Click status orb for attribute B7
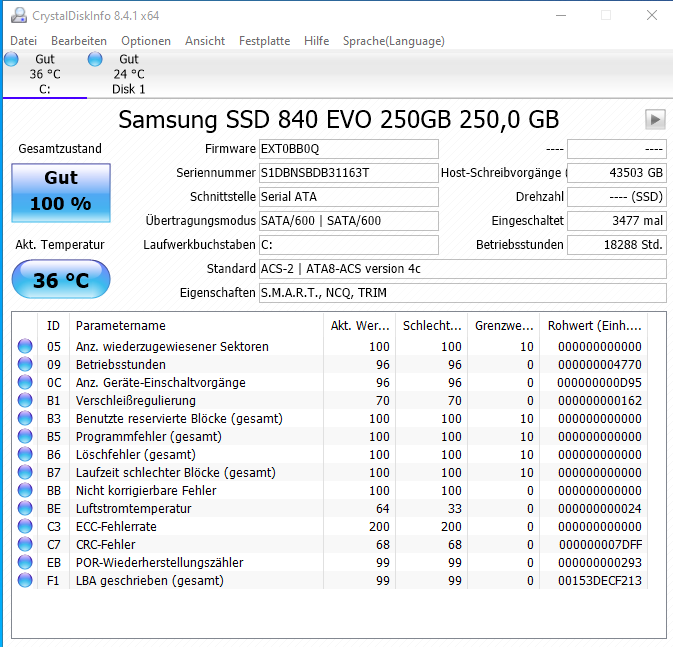 [25, 472]
